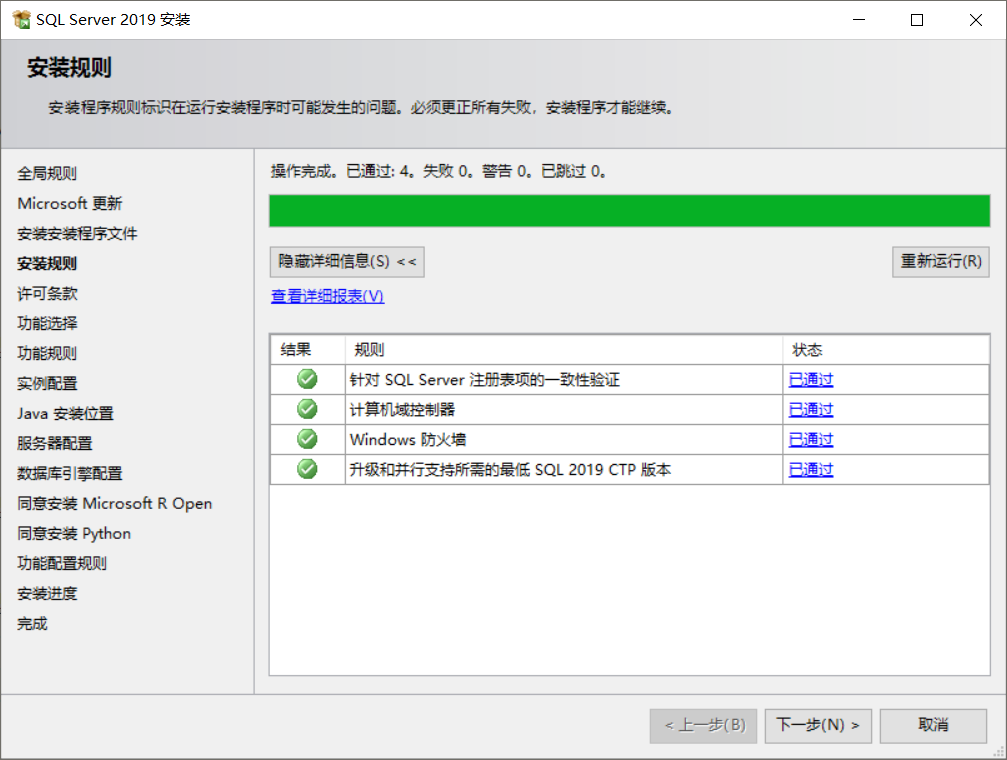Select 功能选择 step in sidebar
The width and height of the screenshot is (1007, 760).
click(x=47, y=323)
